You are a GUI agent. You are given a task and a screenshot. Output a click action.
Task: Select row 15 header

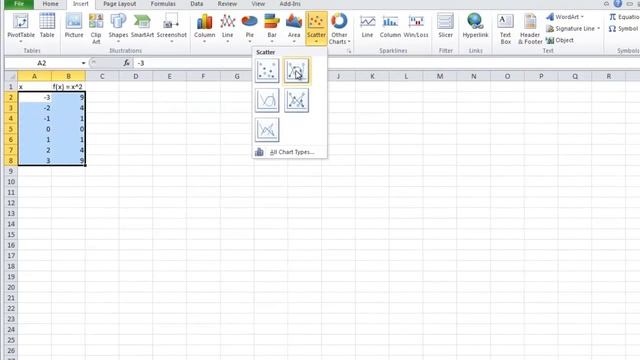coord(11,235)
